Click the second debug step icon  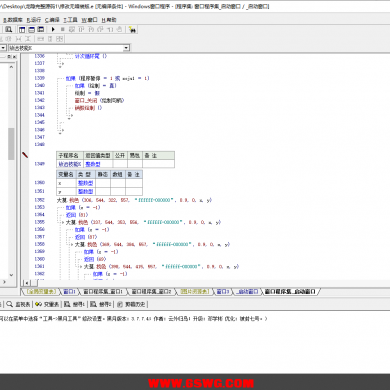coord(81,30)
